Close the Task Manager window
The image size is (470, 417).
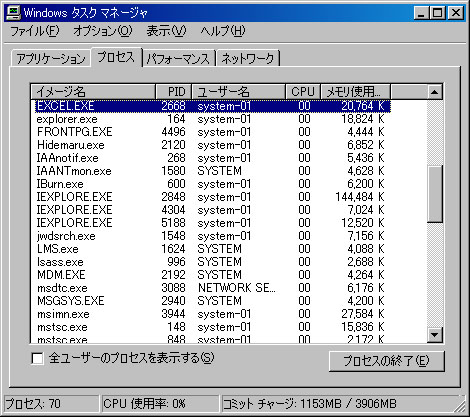(456, 13)
